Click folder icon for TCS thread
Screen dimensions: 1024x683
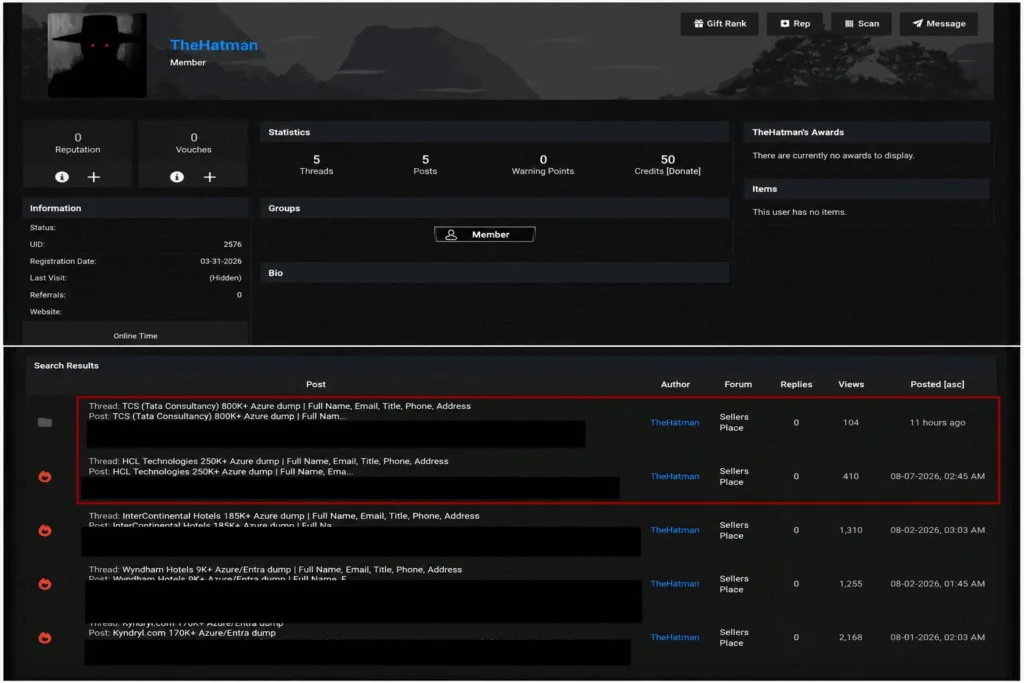(44, 422)
